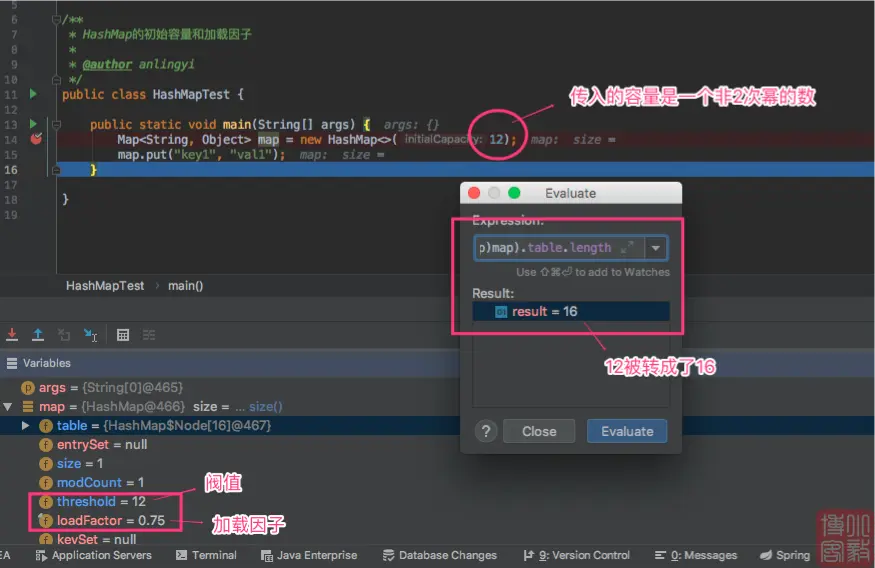Expand the expression field editor icon
This screenshot has width=875, height=568.
[x=627, y=247]
